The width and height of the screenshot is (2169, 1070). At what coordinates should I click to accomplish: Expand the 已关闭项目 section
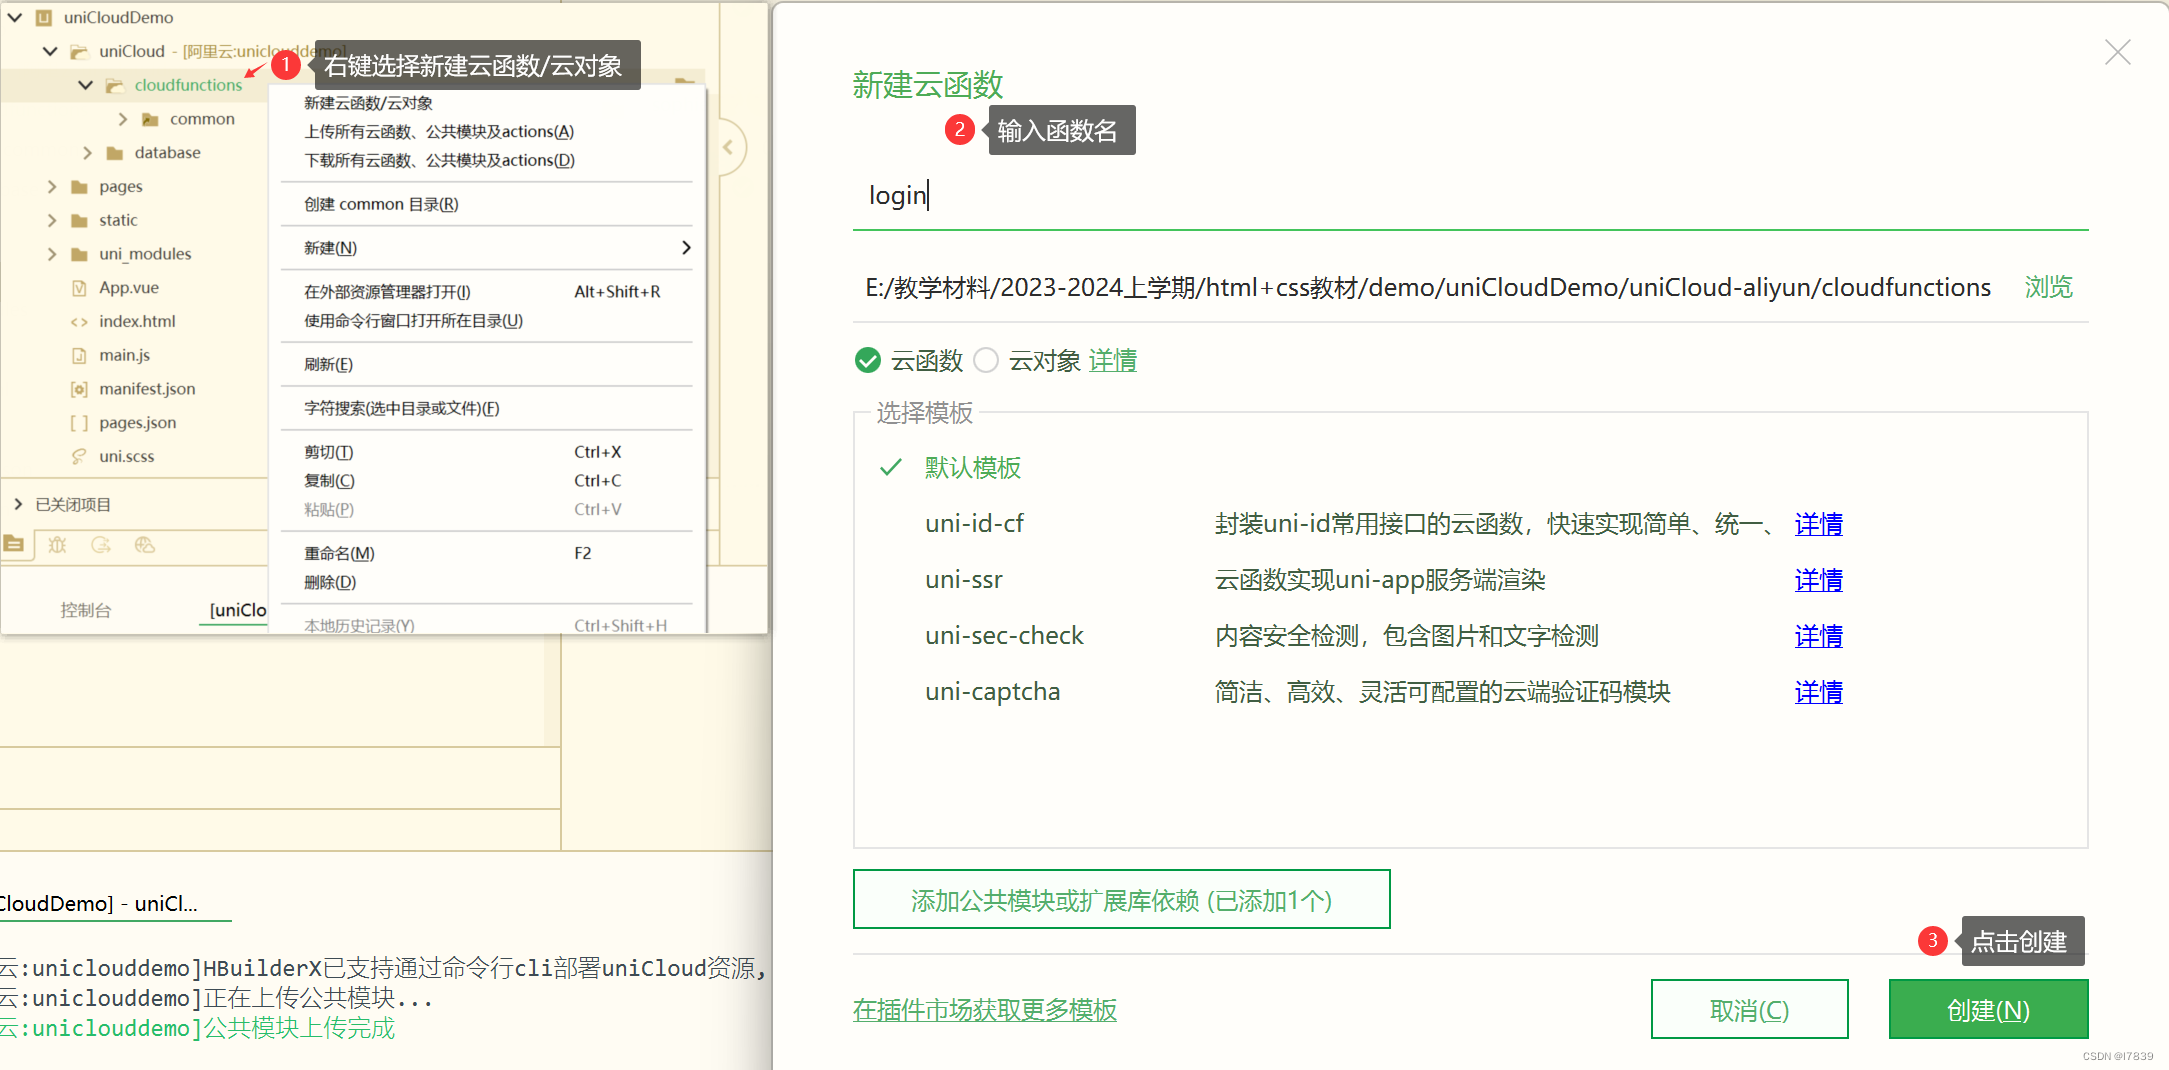pyautogui.click(x=18, y=503)
